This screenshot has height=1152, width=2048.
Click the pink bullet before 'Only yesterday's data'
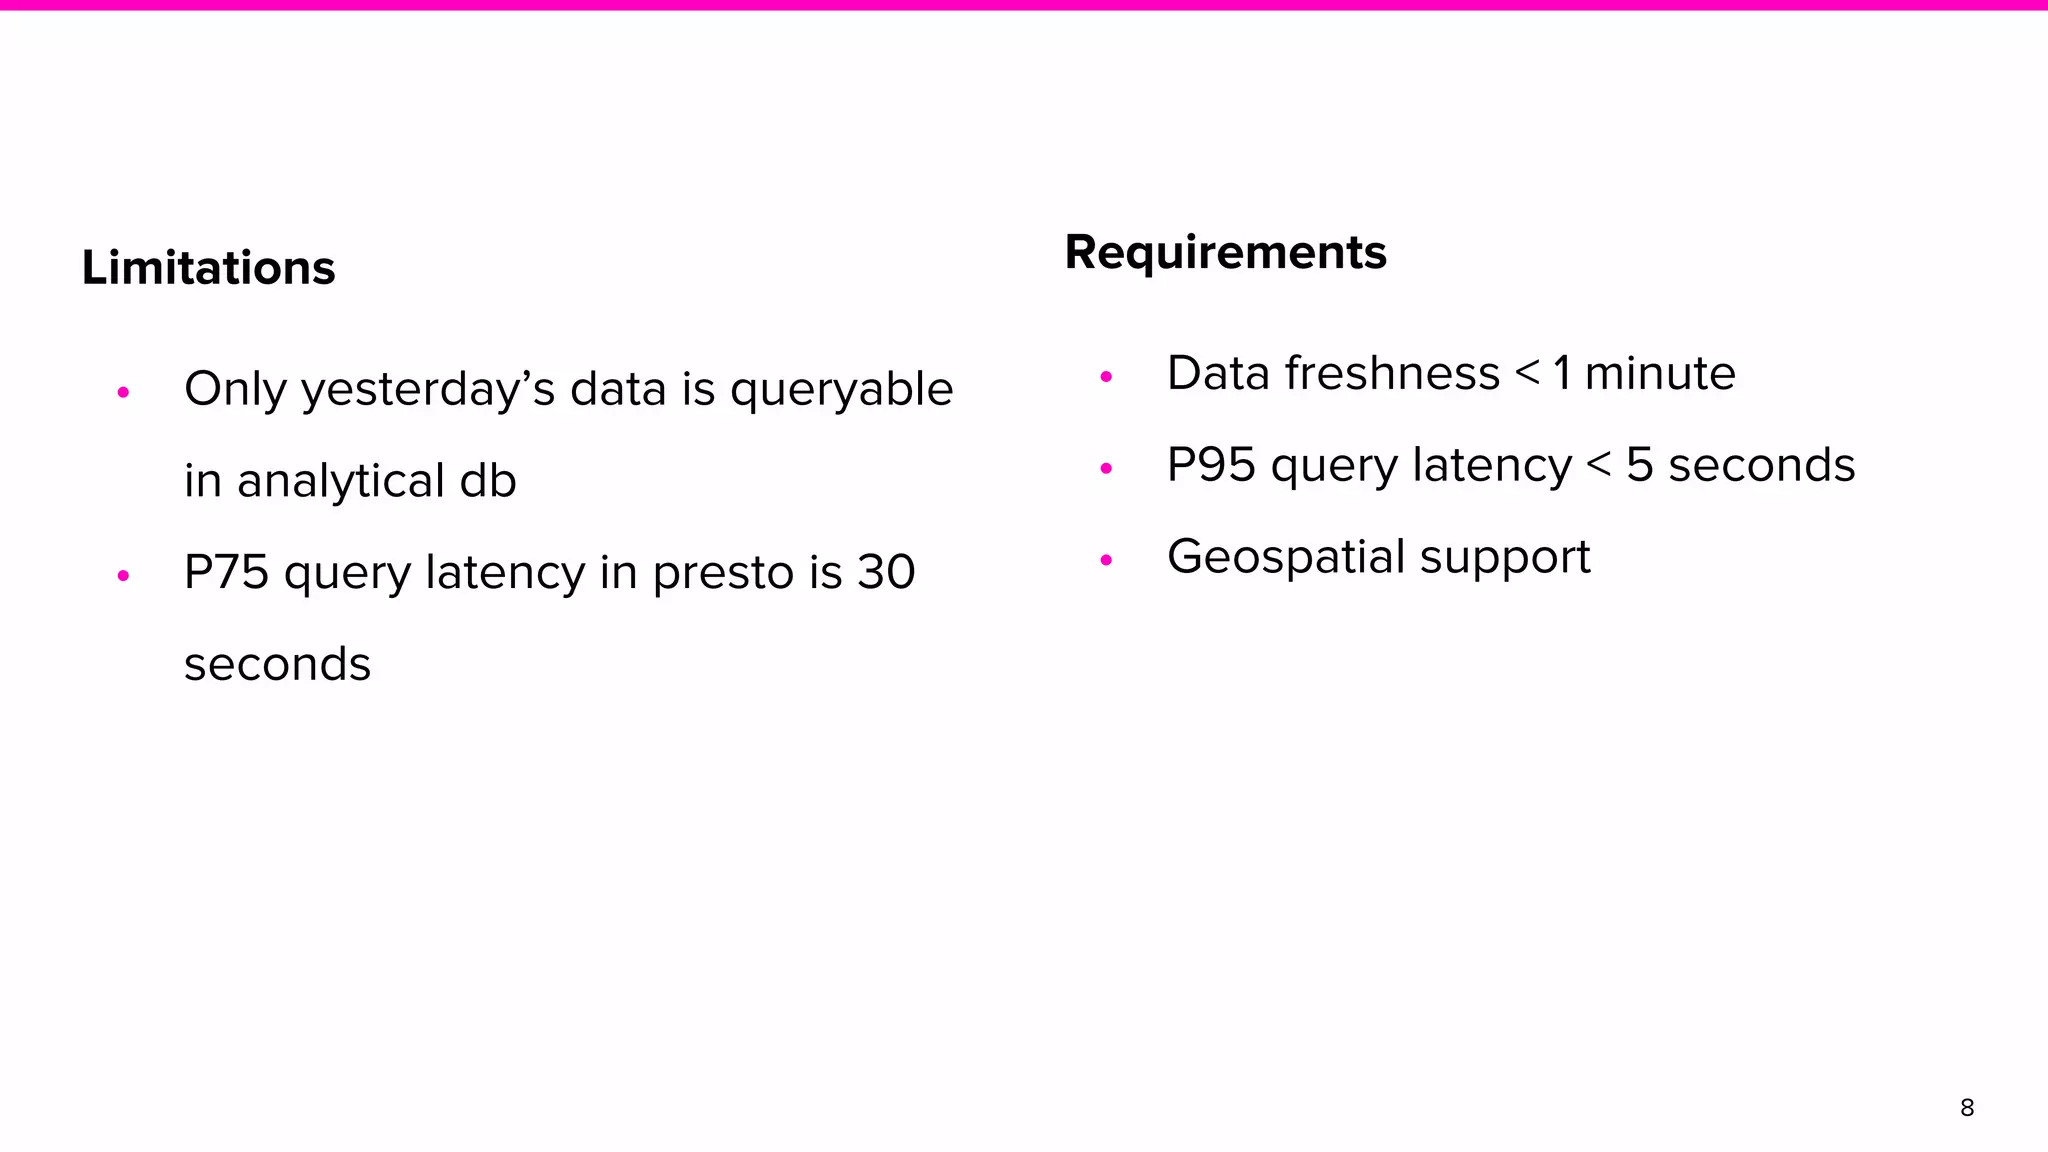(123, 392)
